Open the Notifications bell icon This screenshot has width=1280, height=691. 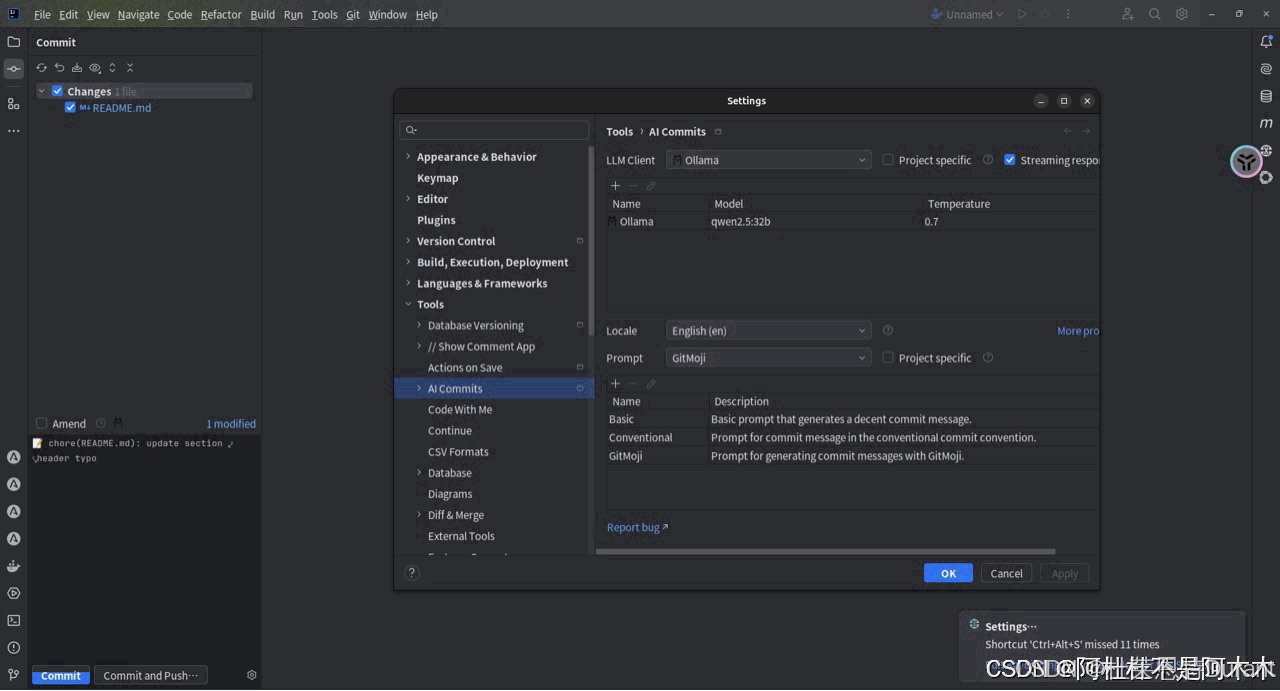click(x=1266, y=42)
